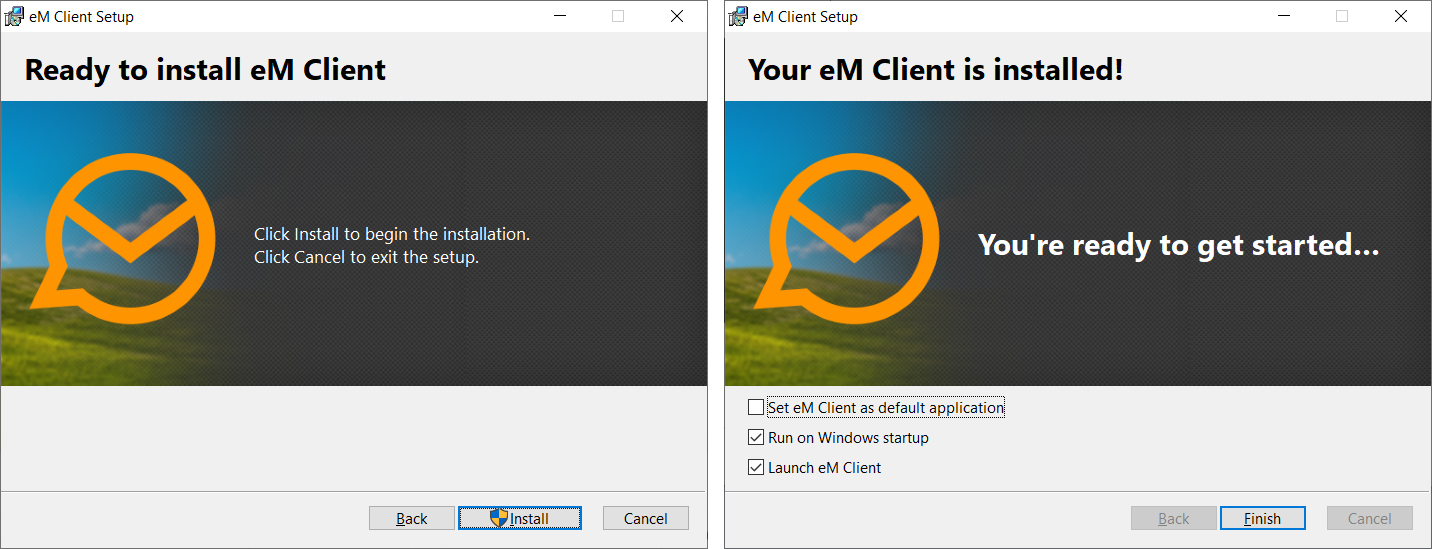Click Finish in the installed window
Viewport: 1433px width, 549px height.
pos(1262,518)
